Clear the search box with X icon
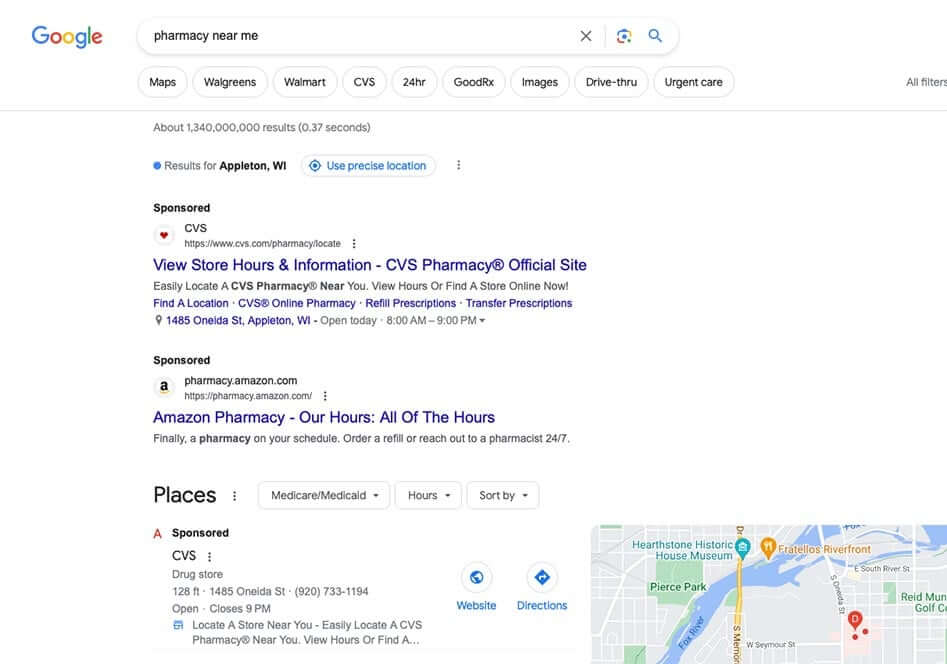Viewport: 947px width, 664px height. [x=586, y=36]
